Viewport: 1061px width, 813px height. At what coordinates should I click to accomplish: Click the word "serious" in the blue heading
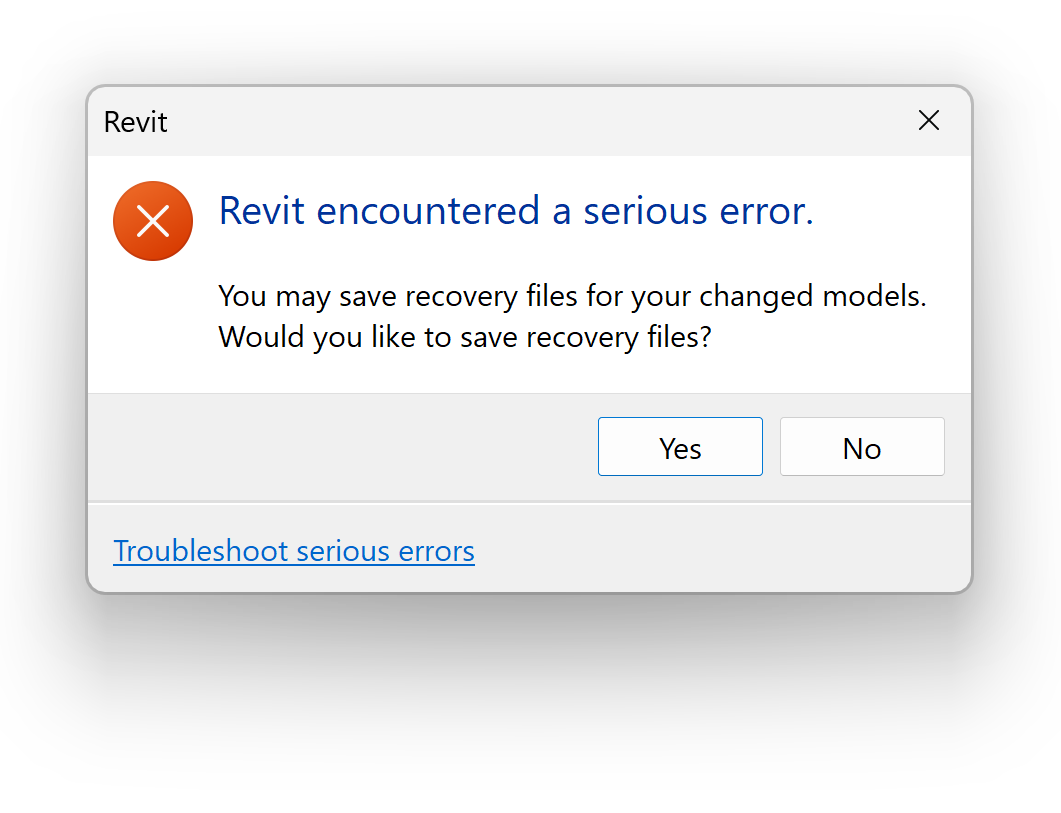(646, 211)
